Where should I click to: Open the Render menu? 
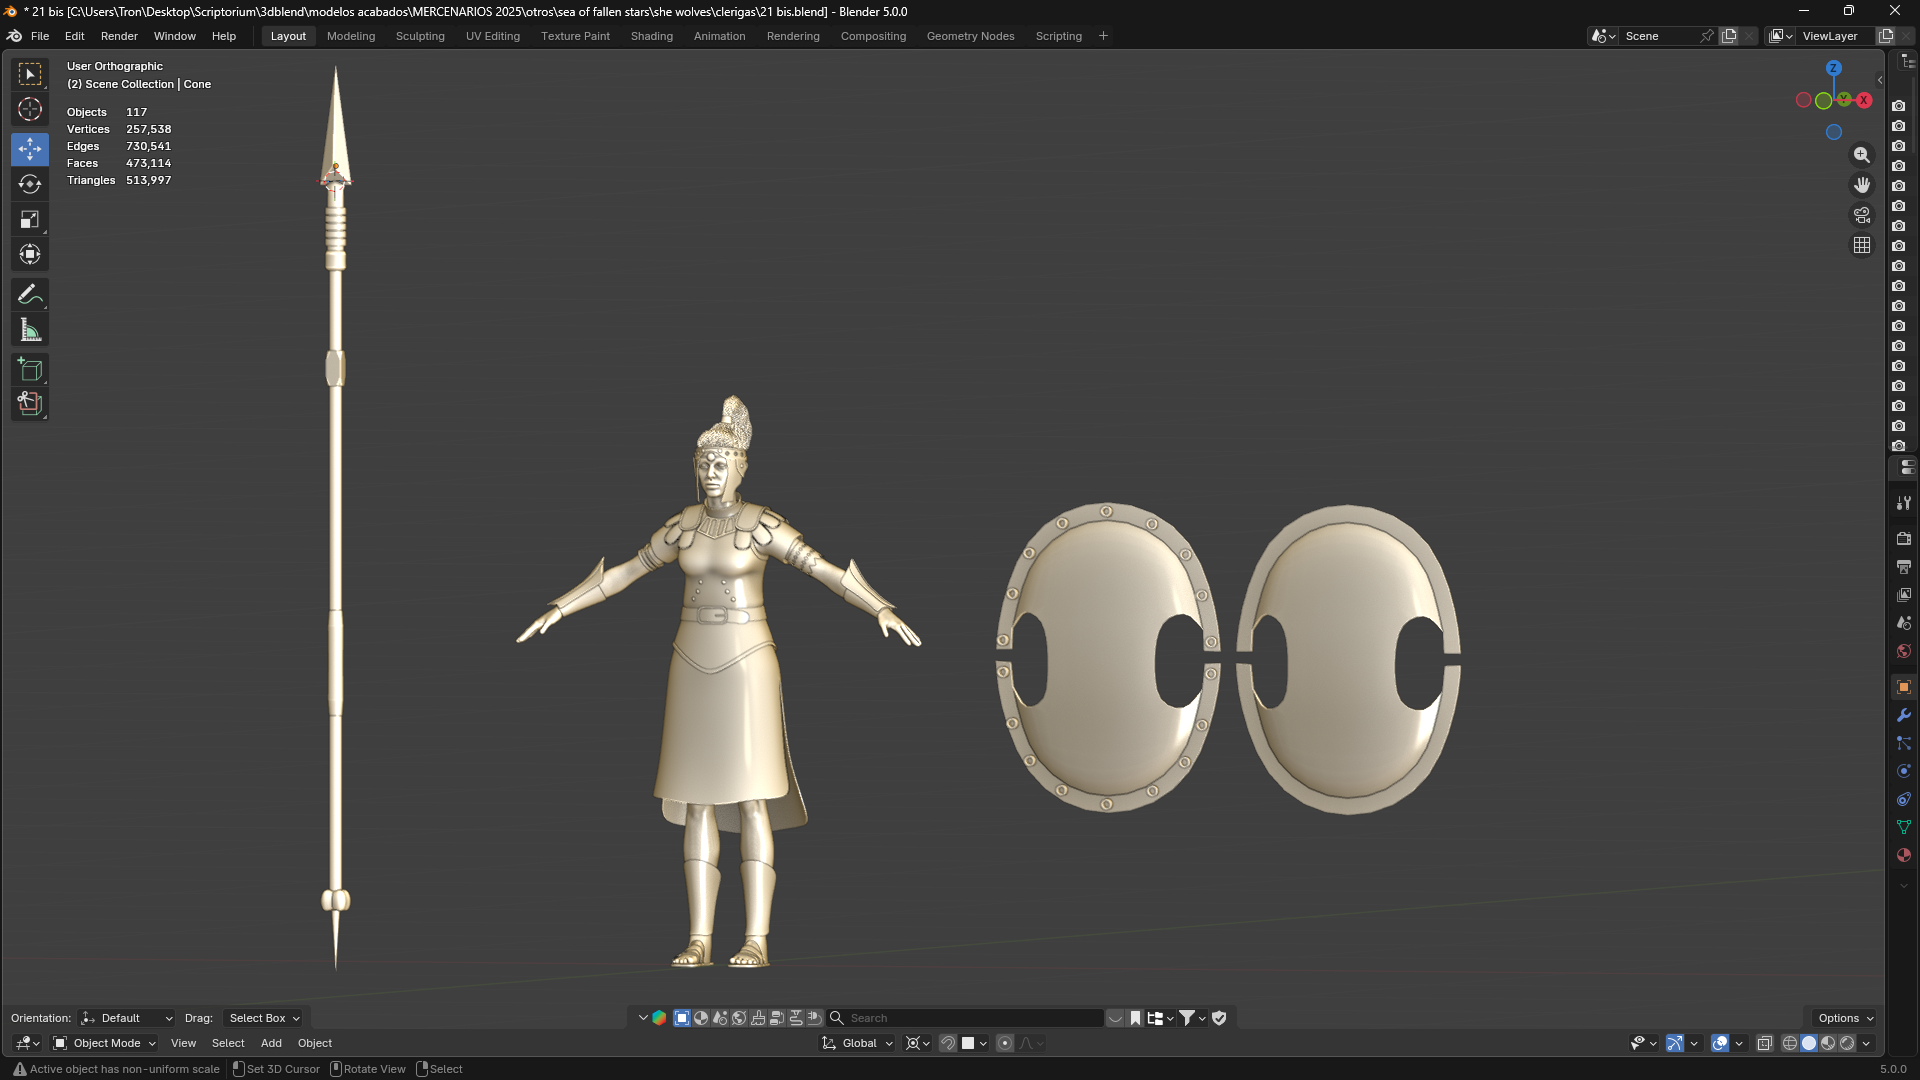[x=119, y=36]
